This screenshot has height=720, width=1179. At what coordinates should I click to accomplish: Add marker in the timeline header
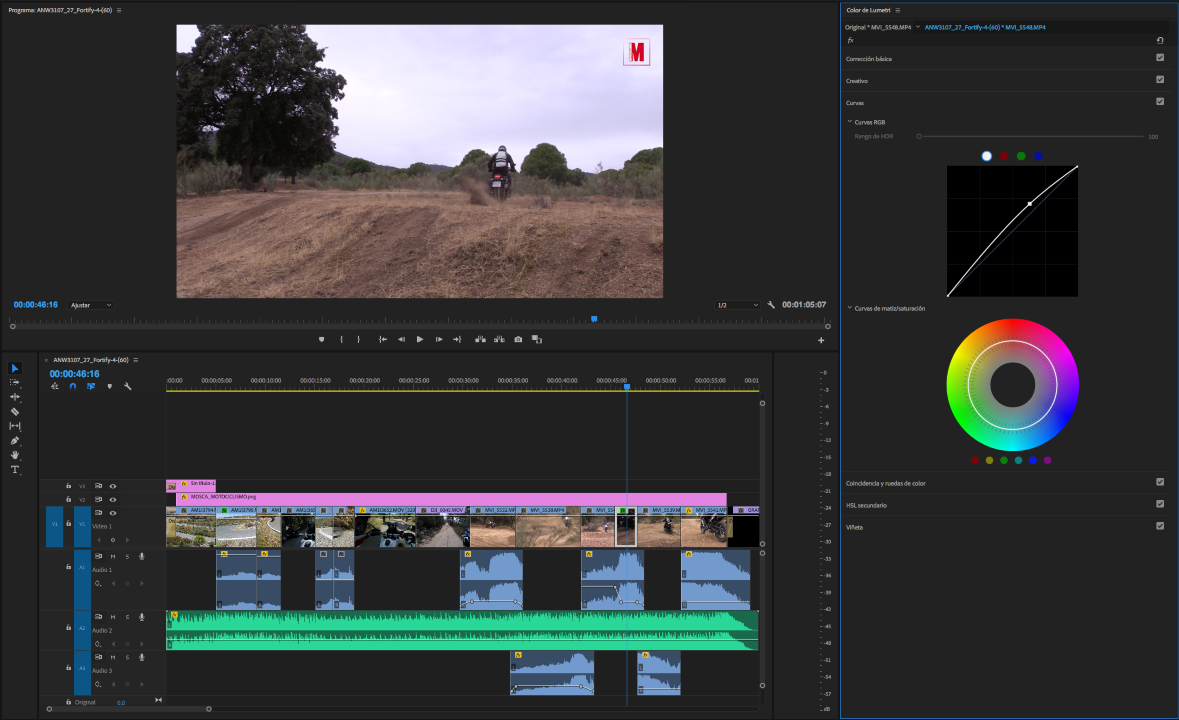coord(110,386)
